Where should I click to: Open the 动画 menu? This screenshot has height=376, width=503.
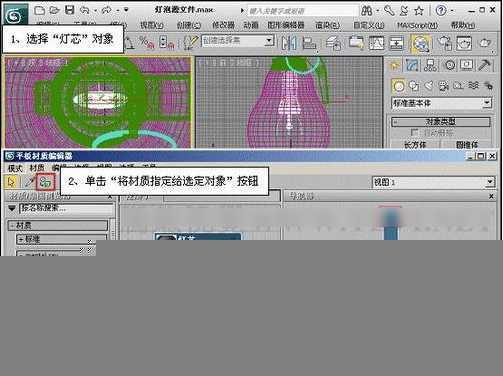point(251,25)
